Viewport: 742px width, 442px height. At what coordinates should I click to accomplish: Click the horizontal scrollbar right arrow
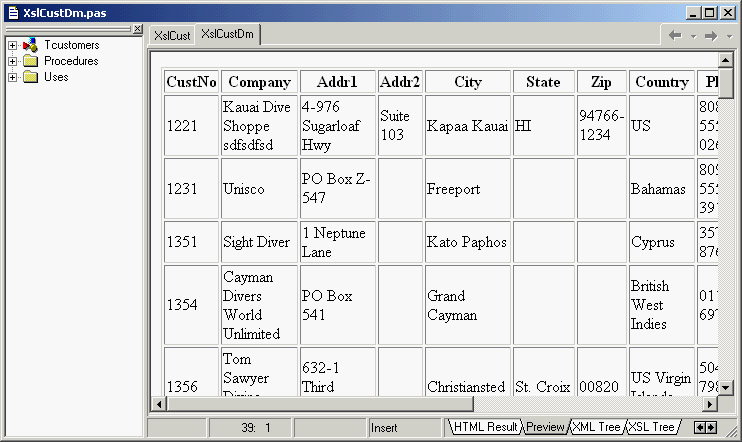(710, 404)
